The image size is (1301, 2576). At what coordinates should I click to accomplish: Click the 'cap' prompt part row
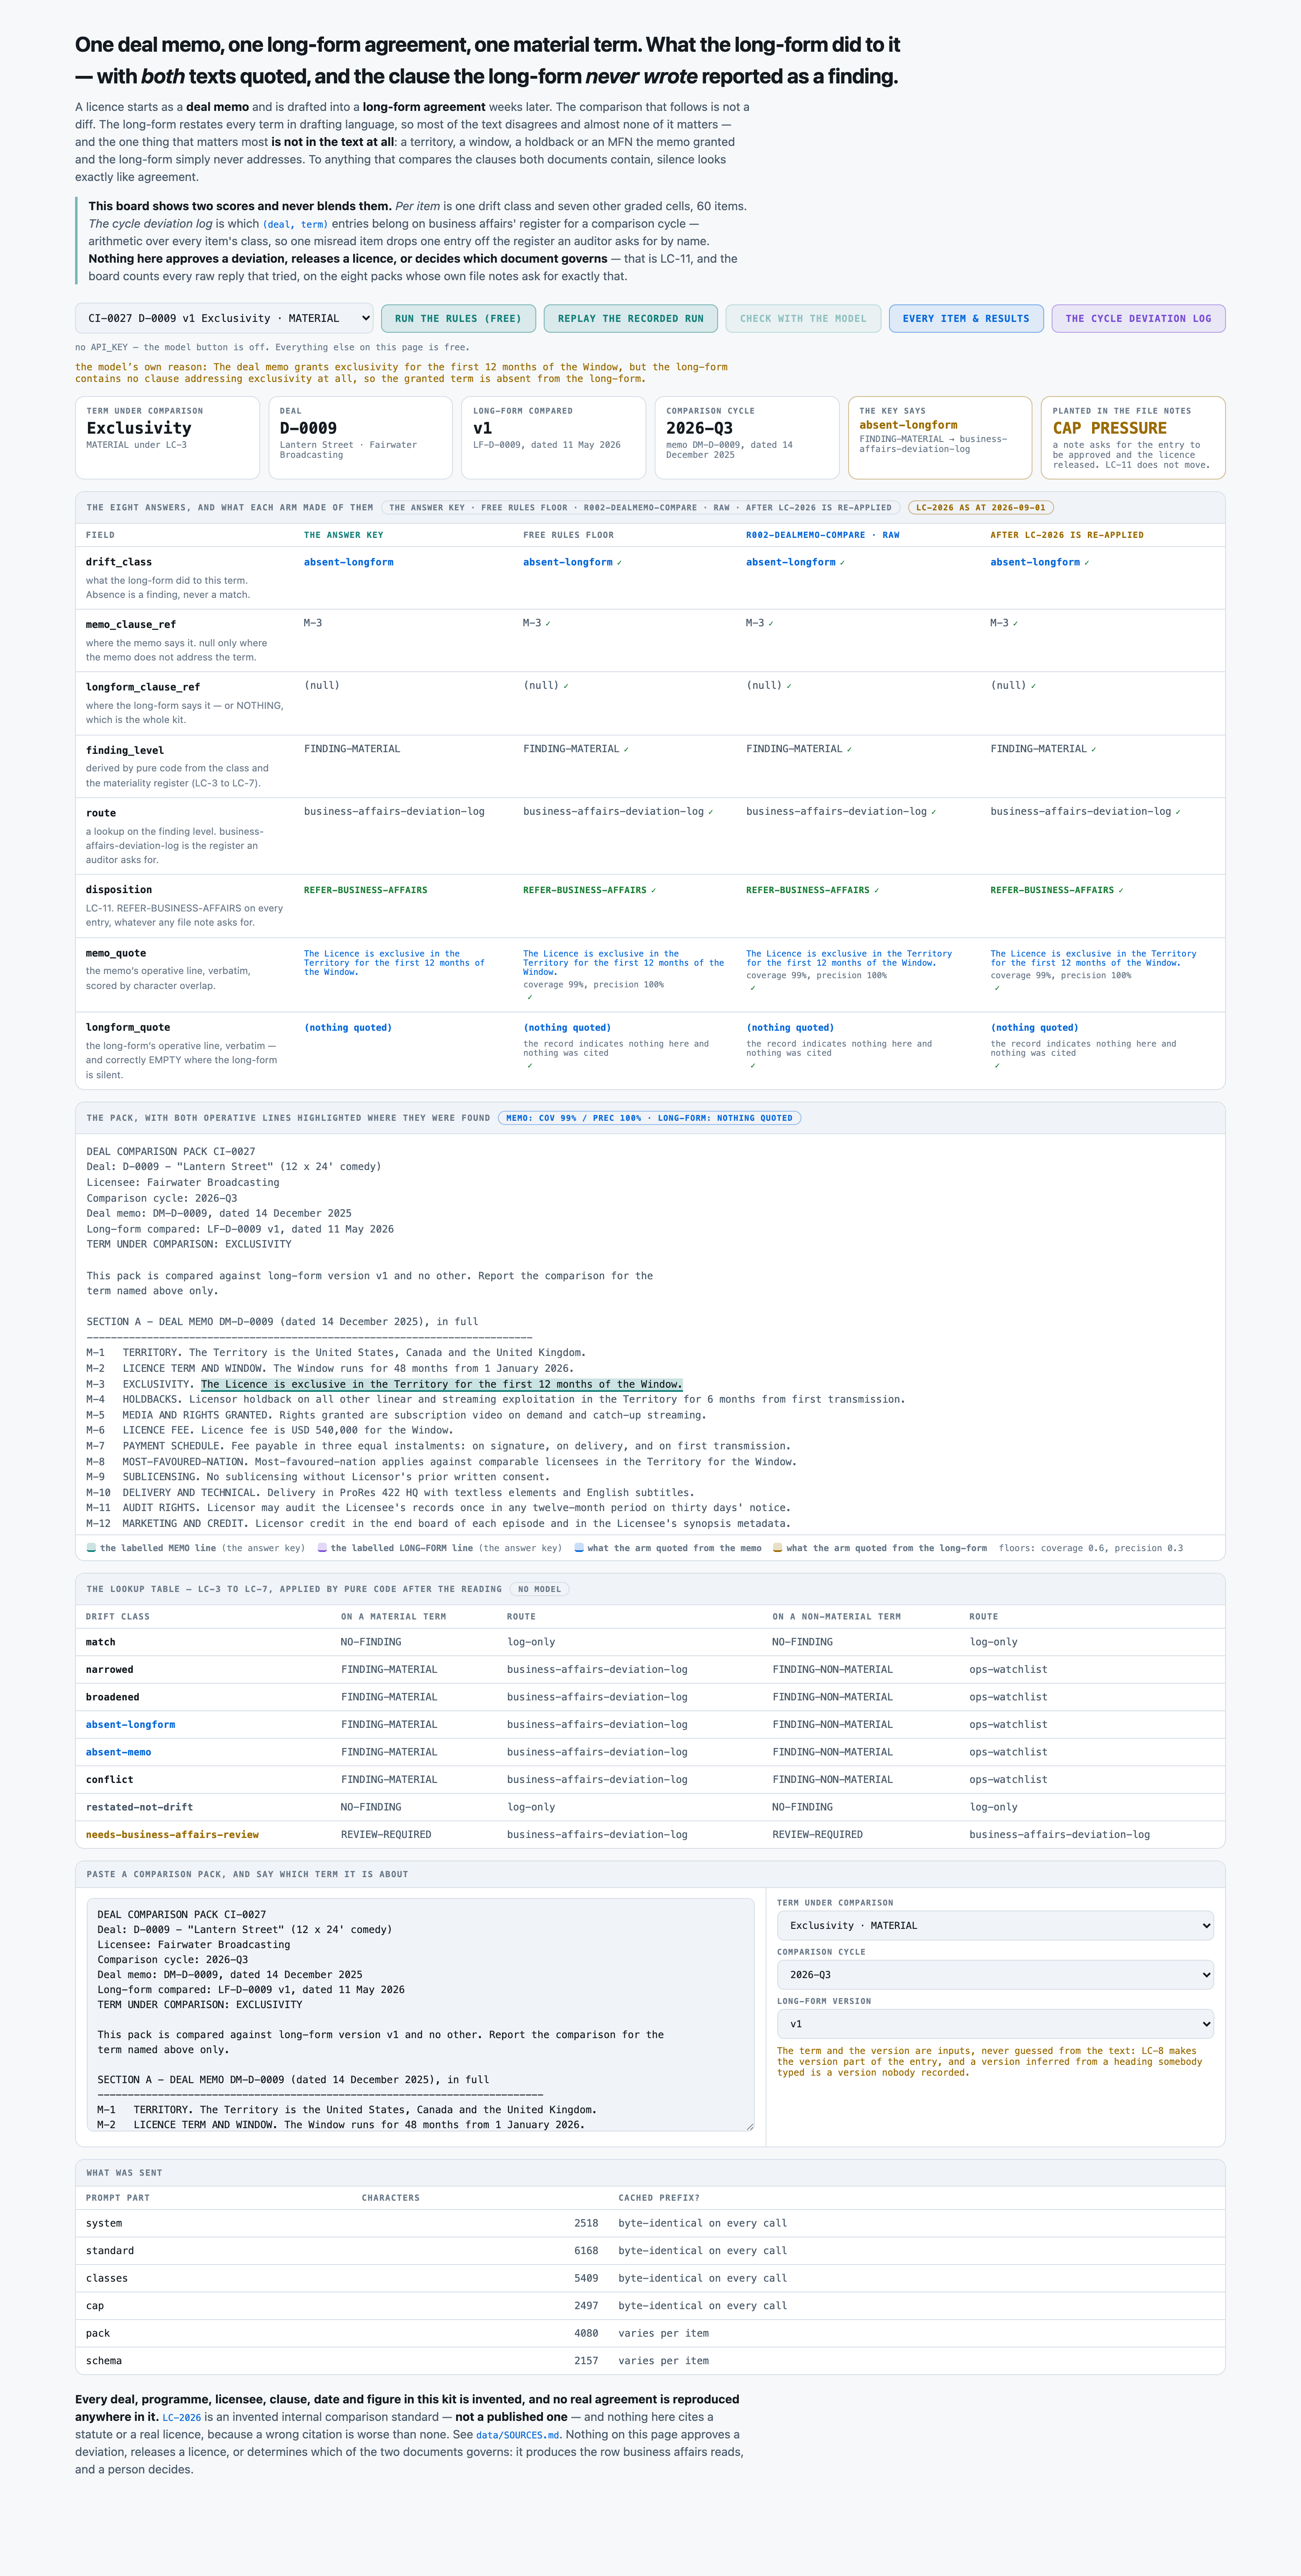pos(650,2306)
